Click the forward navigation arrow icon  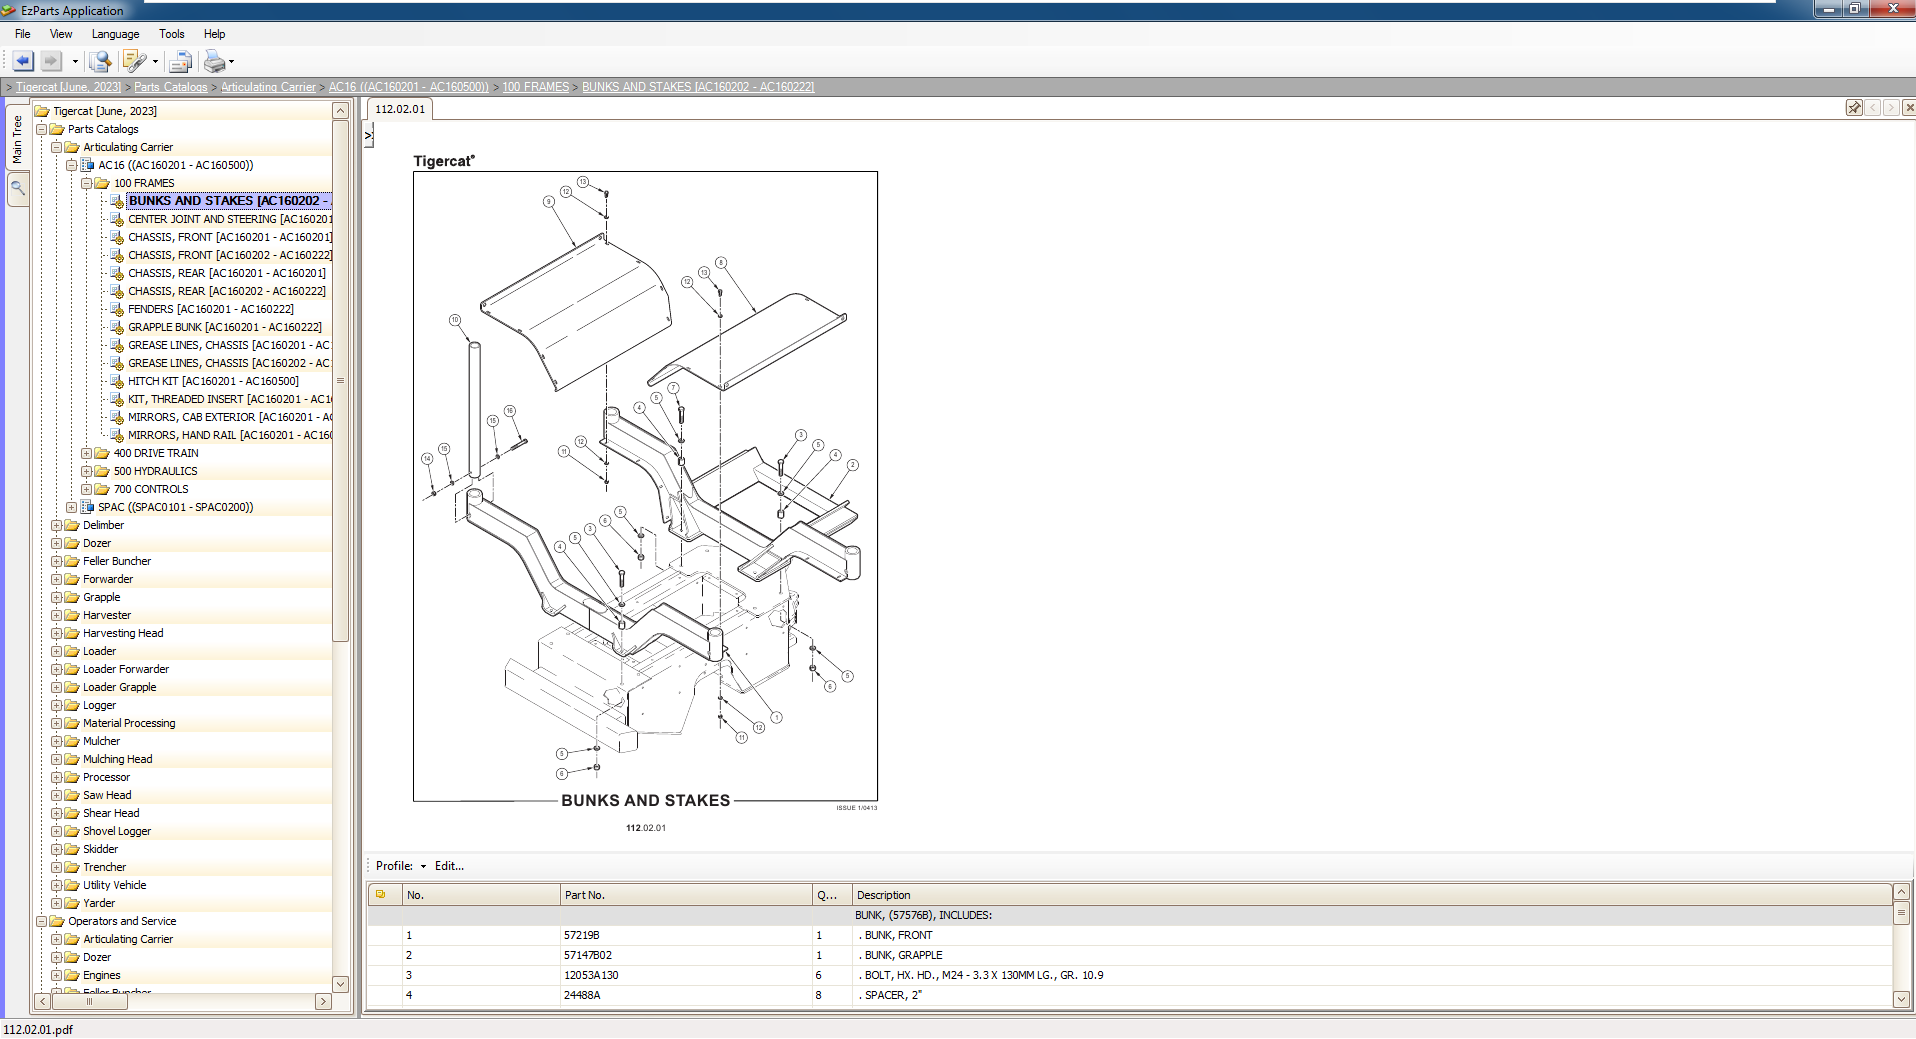(x=50, y=61)
